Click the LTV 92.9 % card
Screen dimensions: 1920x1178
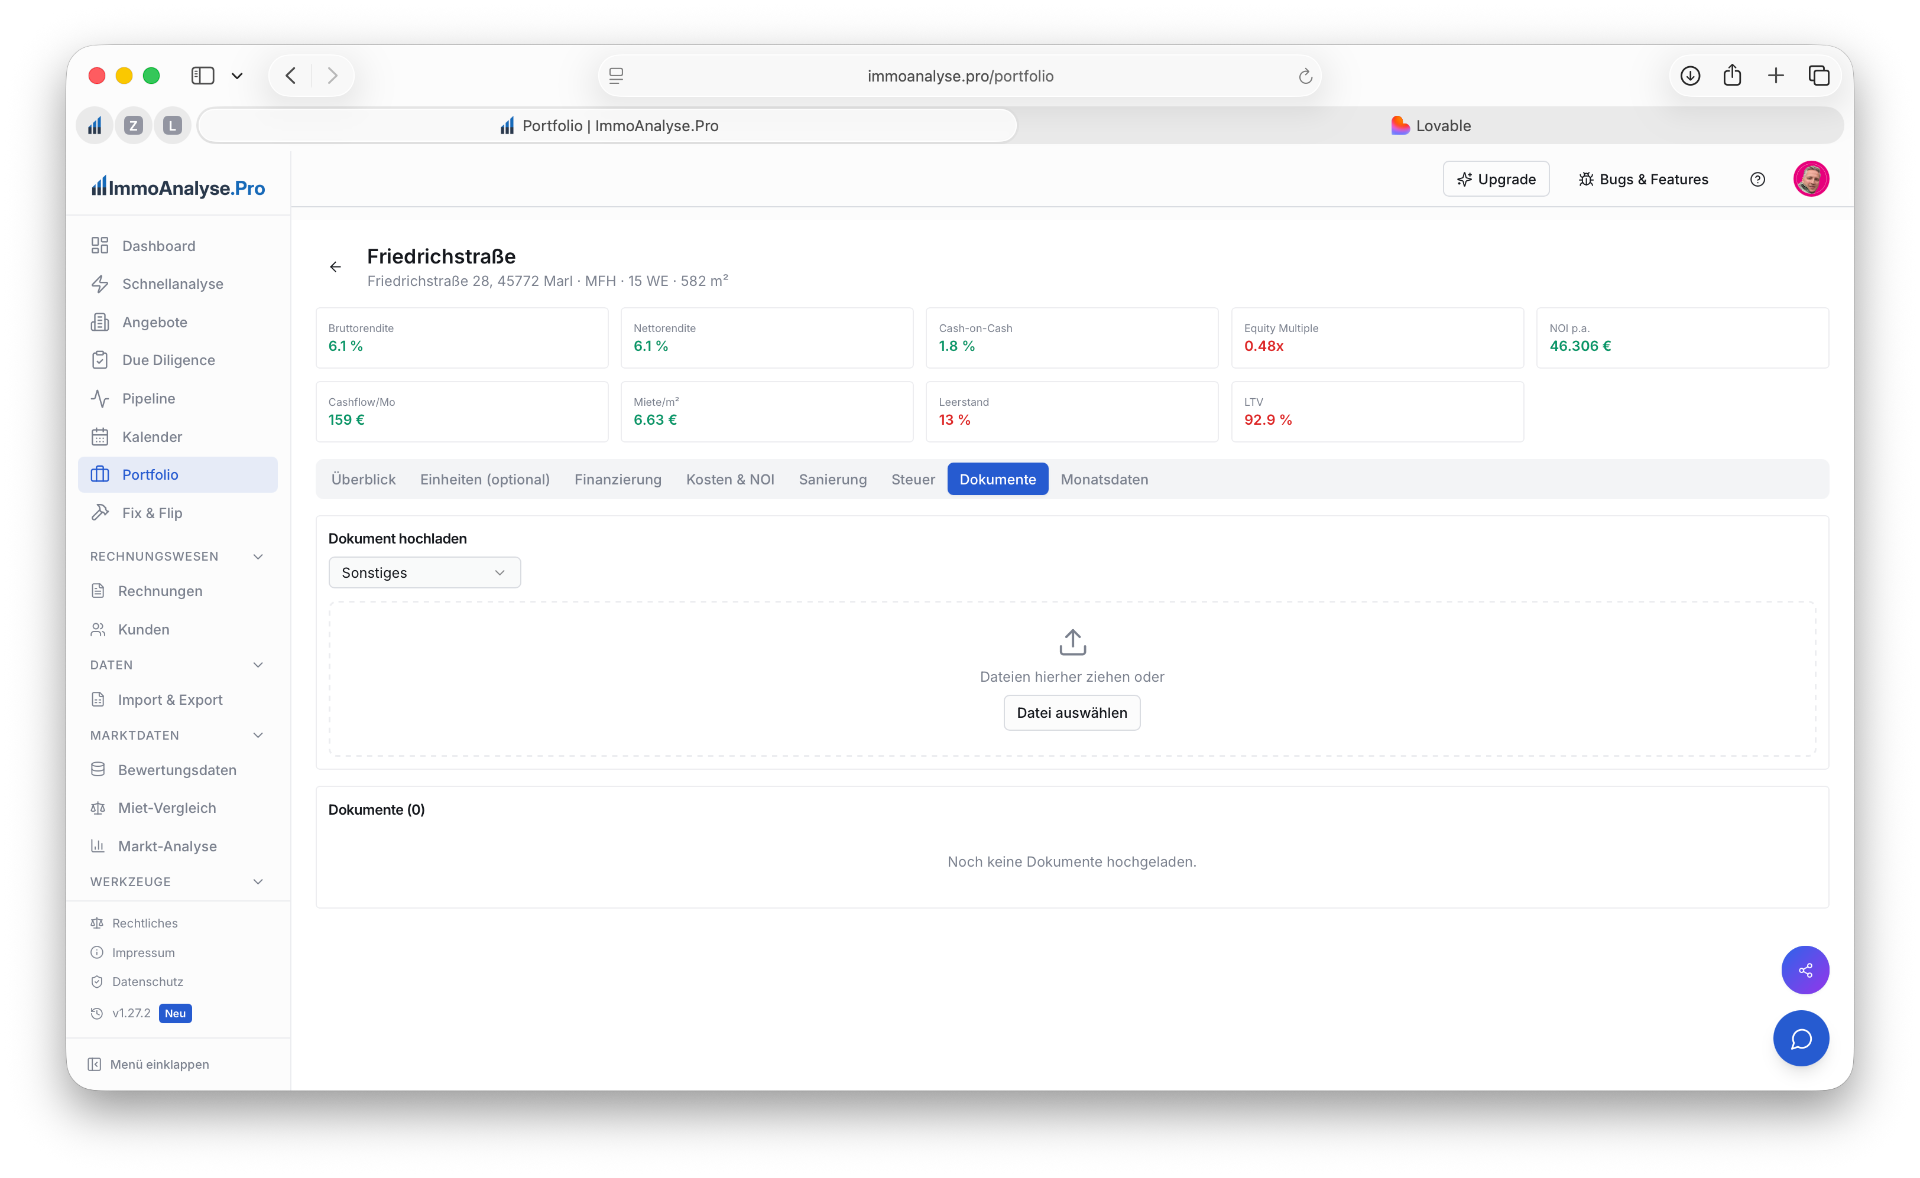(1377, 412)
